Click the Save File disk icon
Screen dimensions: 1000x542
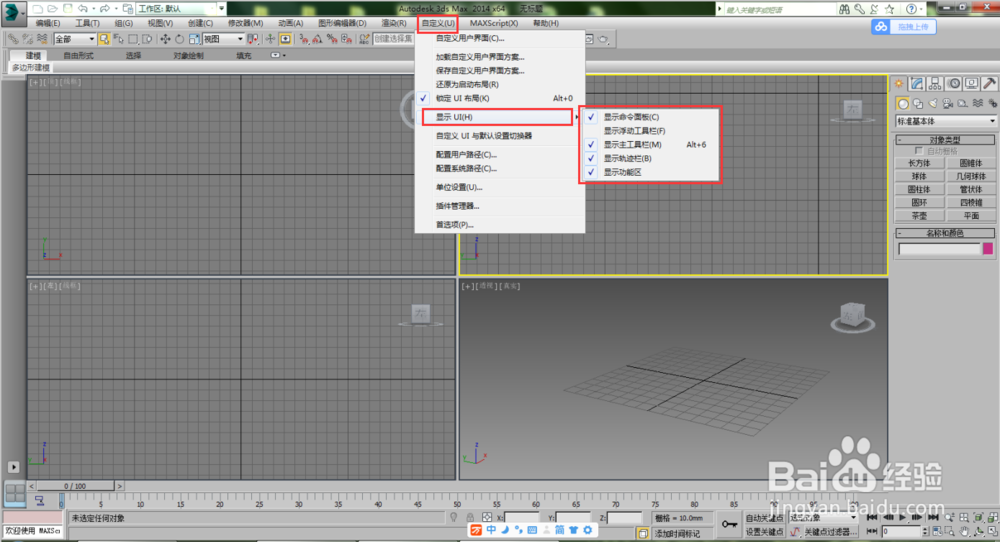68,9
